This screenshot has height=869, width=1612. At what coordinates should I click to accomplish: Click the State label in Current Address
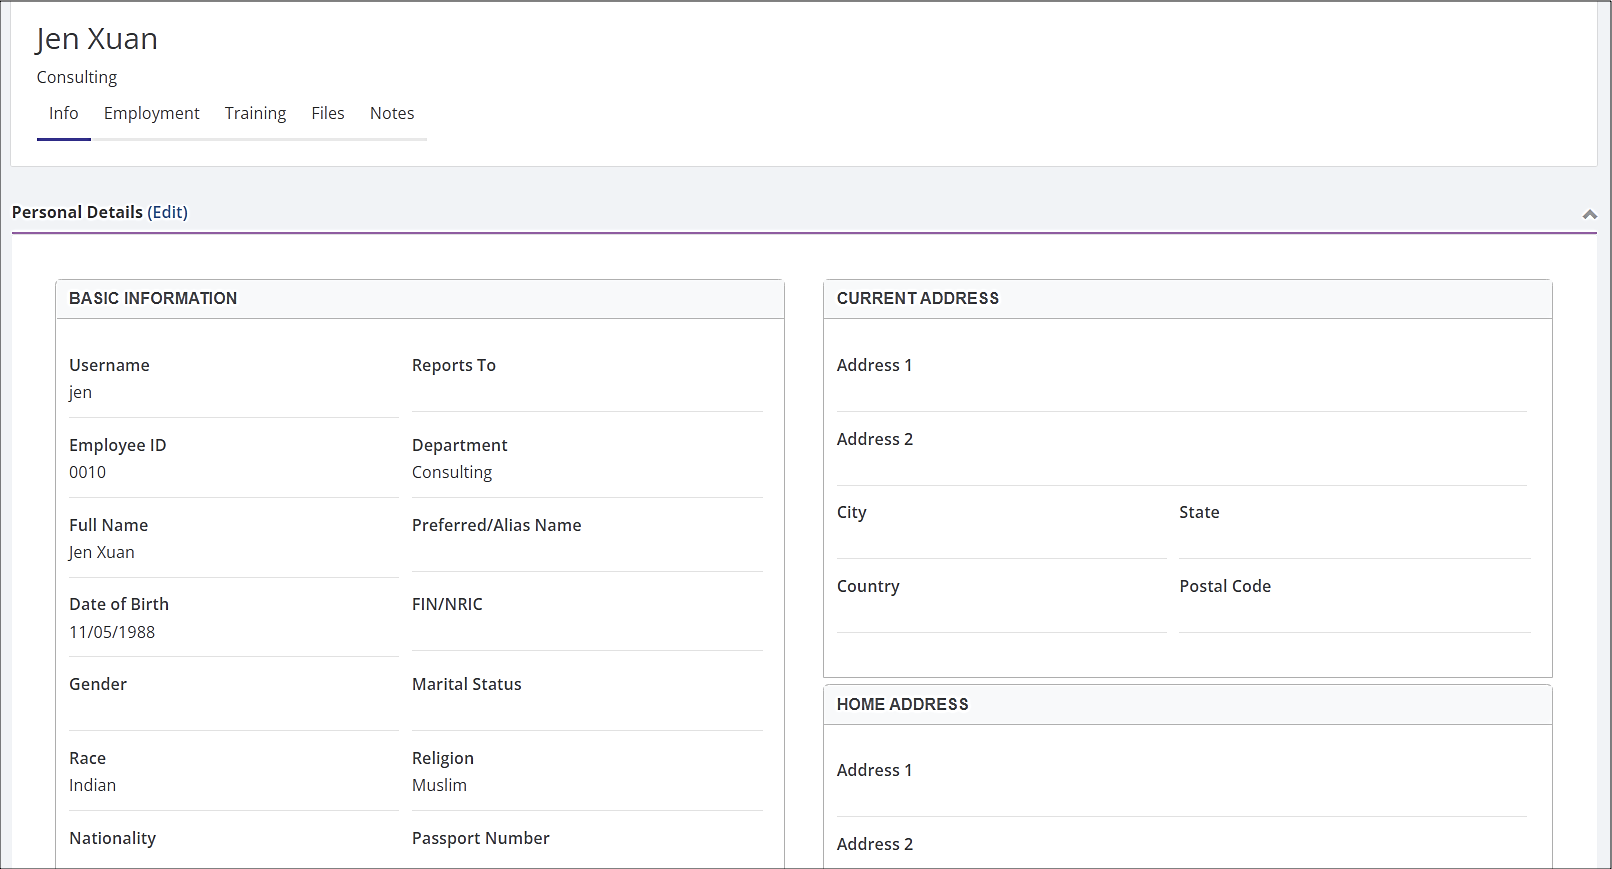tap(1200, 512)
